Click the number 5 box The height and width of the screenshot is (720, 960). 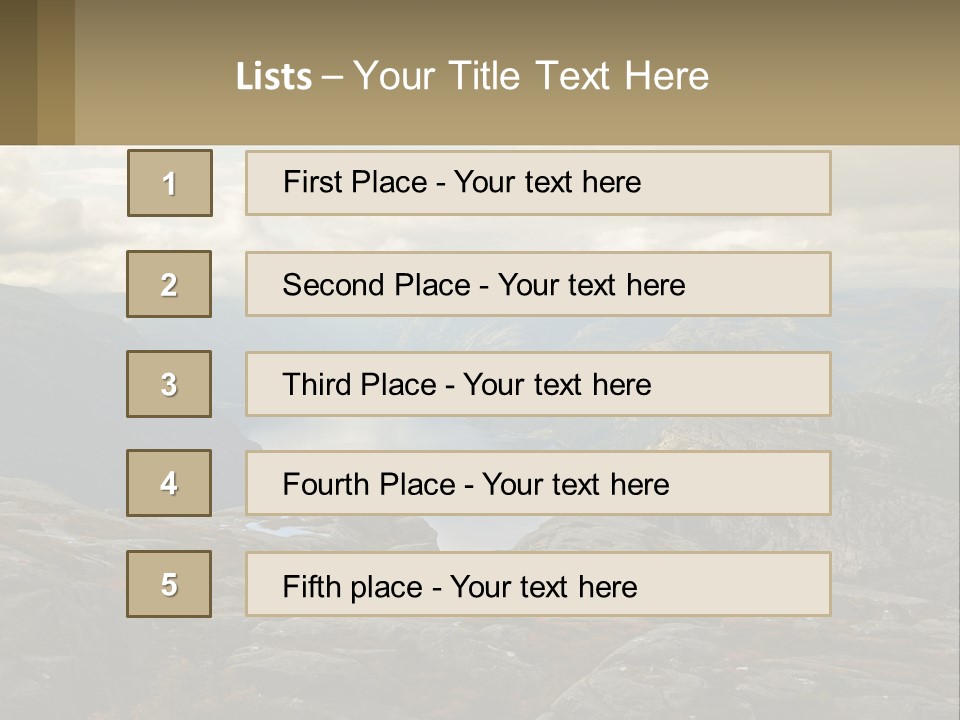[x=169, y=584]
